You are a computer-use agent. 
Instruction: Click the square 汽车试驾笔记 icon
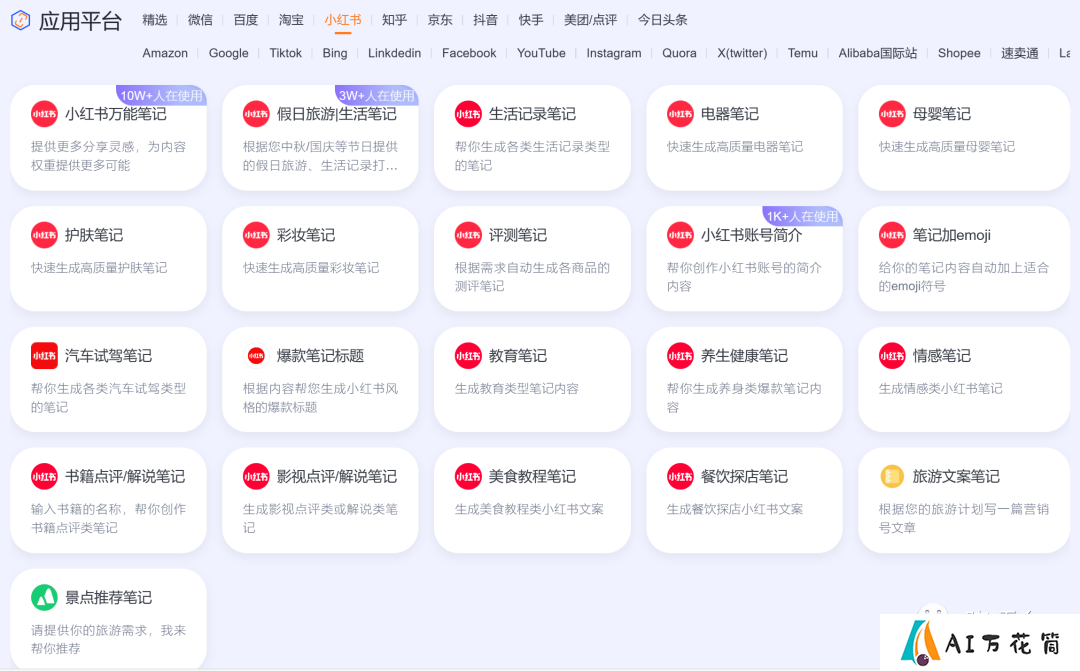pyautogui.click(x=44, y=356)
